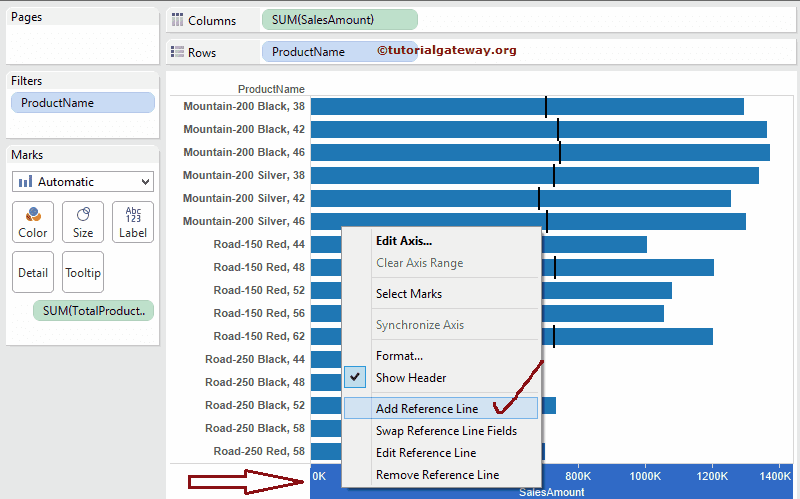Screen dimensions: 800x499
Task: Click the ProductName column header
Action: pos(271,89)
